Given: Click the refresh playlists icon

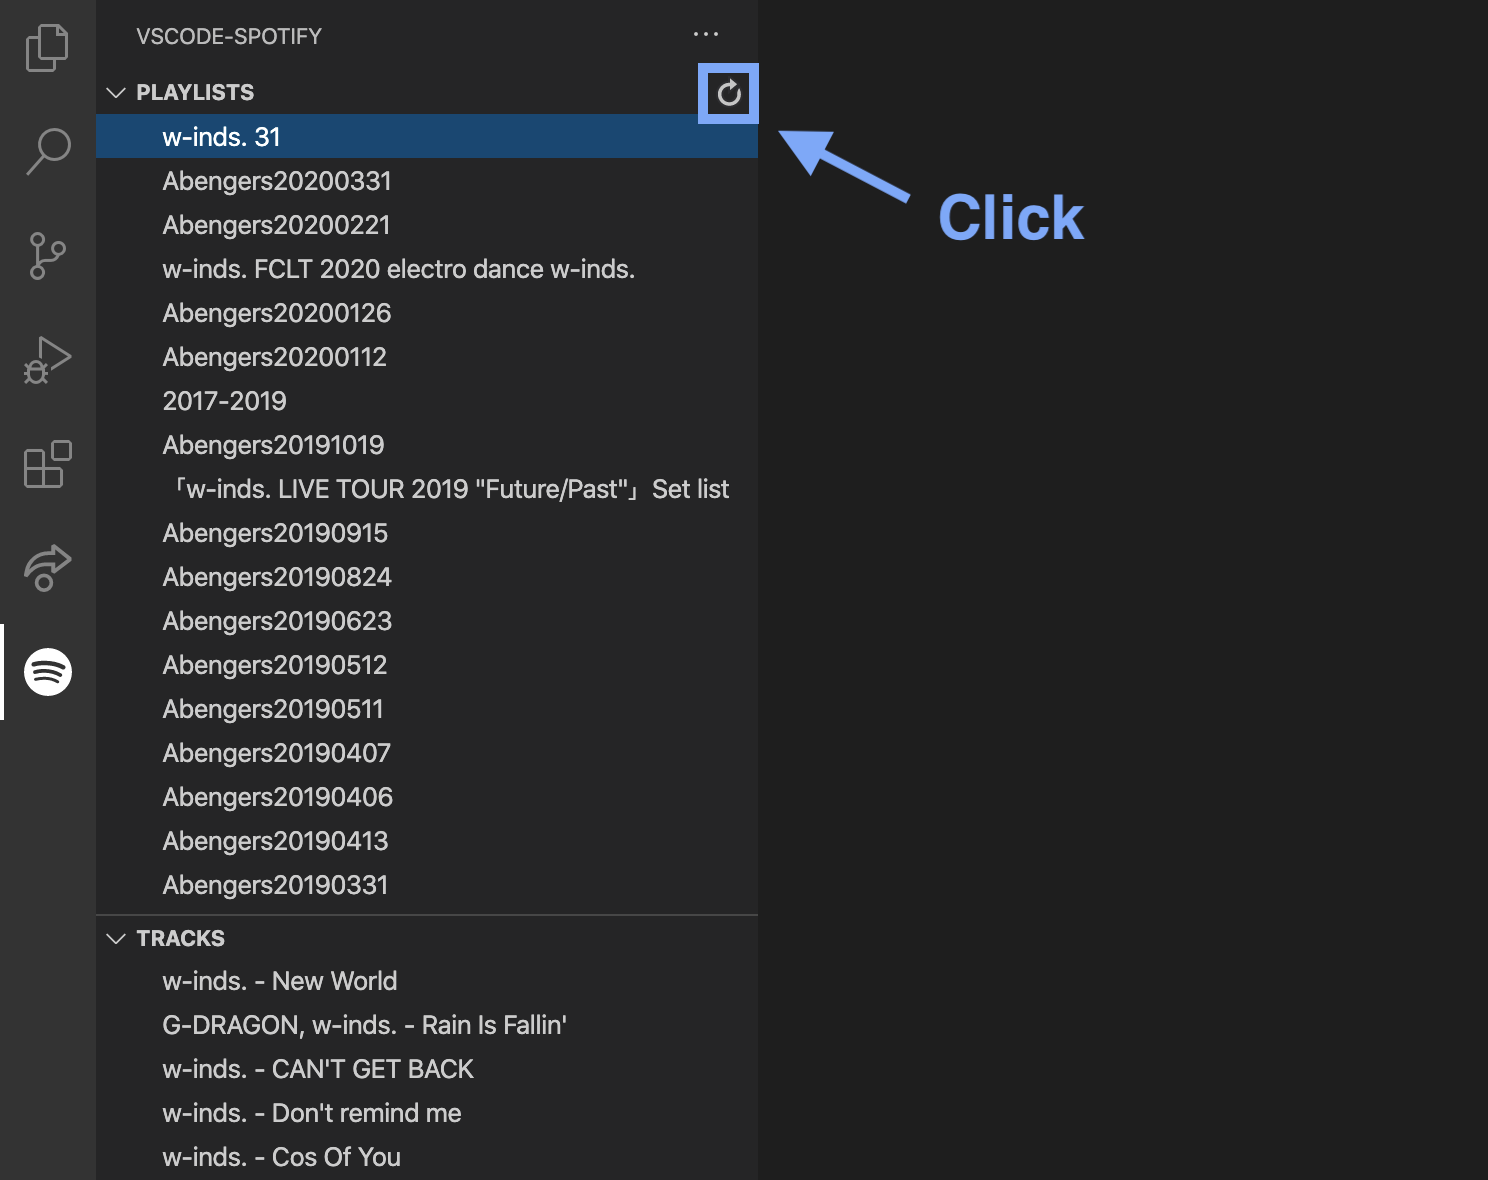Looking at the screenshot, I should [728, 93].
